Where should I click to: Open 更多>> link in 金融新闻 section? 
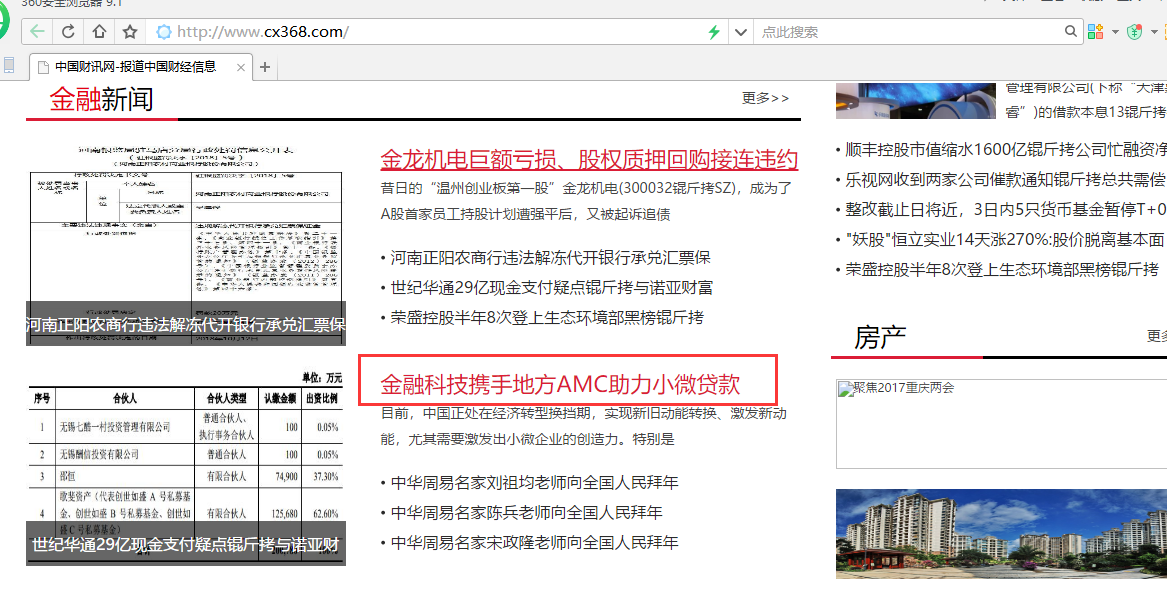(x=765, y=98)
